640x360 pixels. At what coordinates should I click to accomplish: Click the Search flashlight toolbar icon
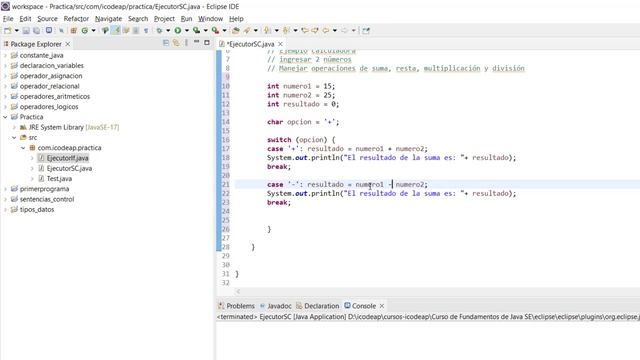click(247, 31)
